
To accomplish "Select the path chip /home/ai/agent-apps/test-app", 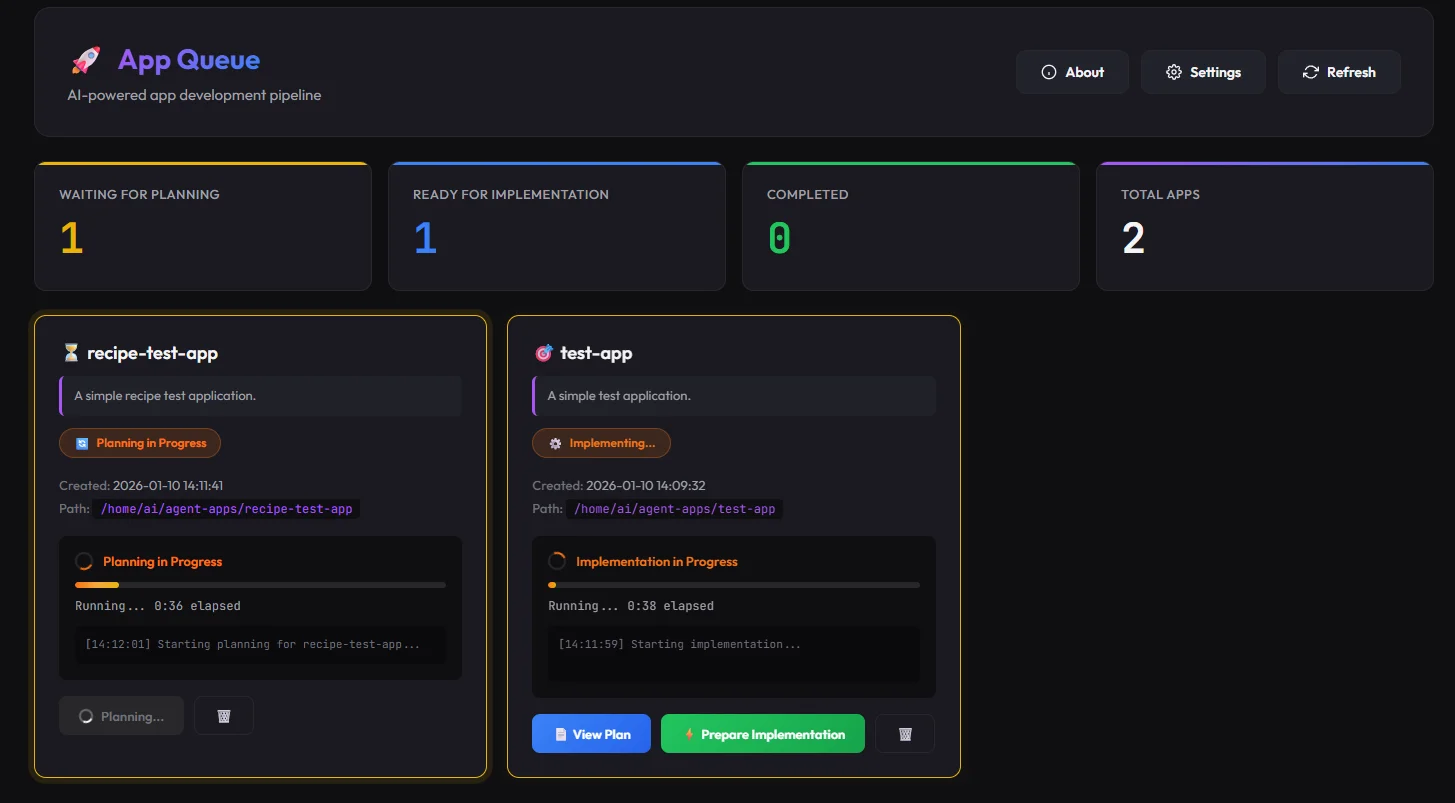I will [x=675, y=508].
